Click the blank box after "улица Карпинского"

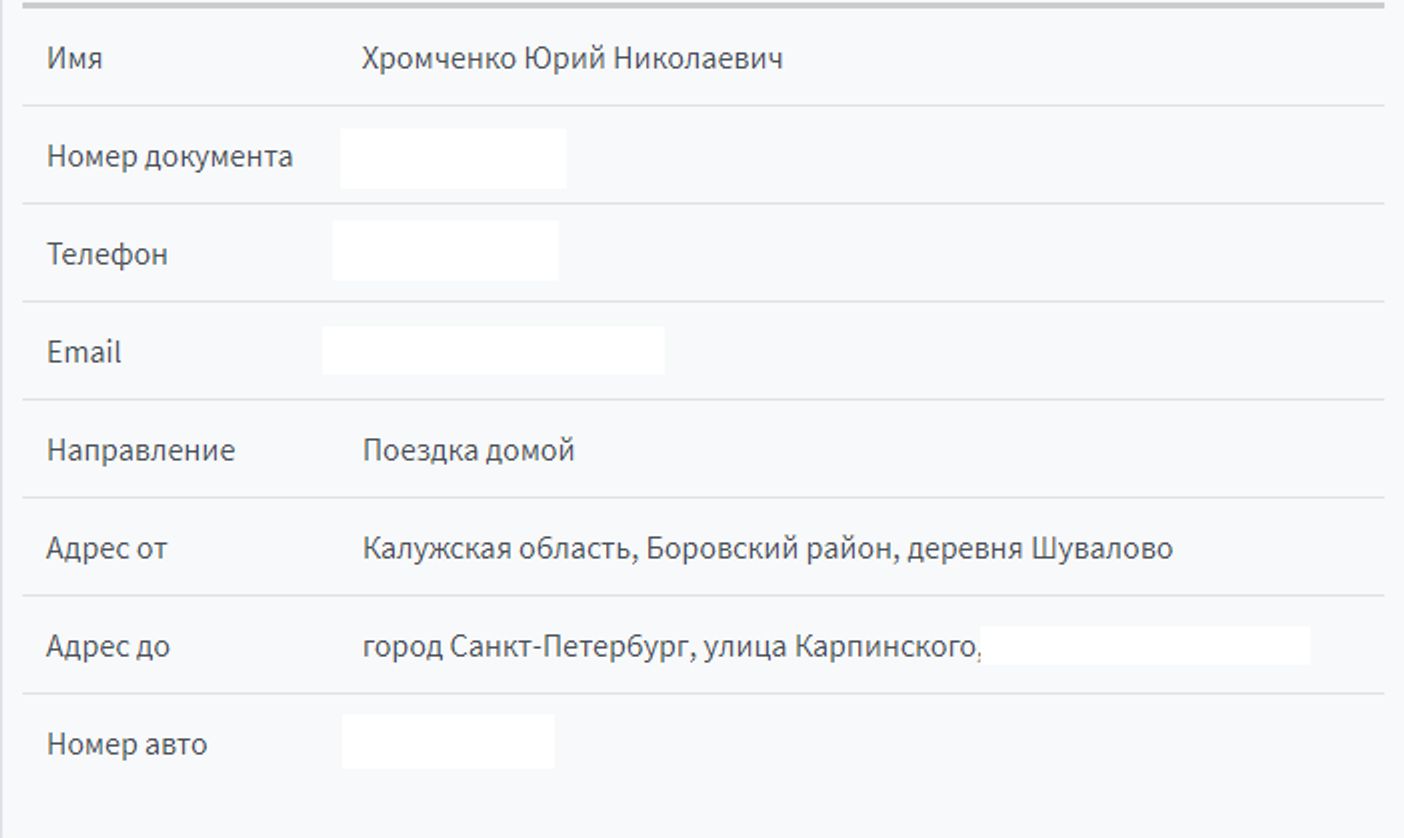click(1146, 646)
